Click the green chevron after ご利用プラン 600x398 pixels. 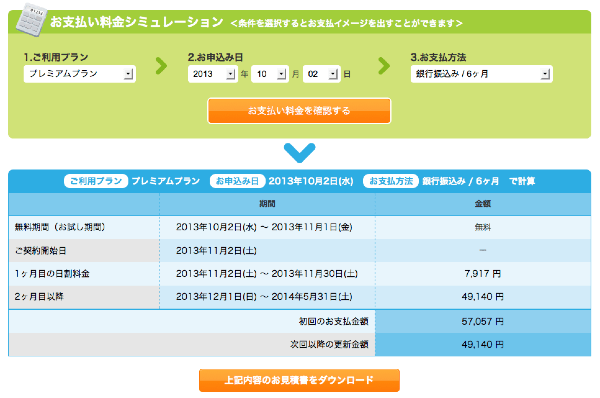tap(161, 66)
